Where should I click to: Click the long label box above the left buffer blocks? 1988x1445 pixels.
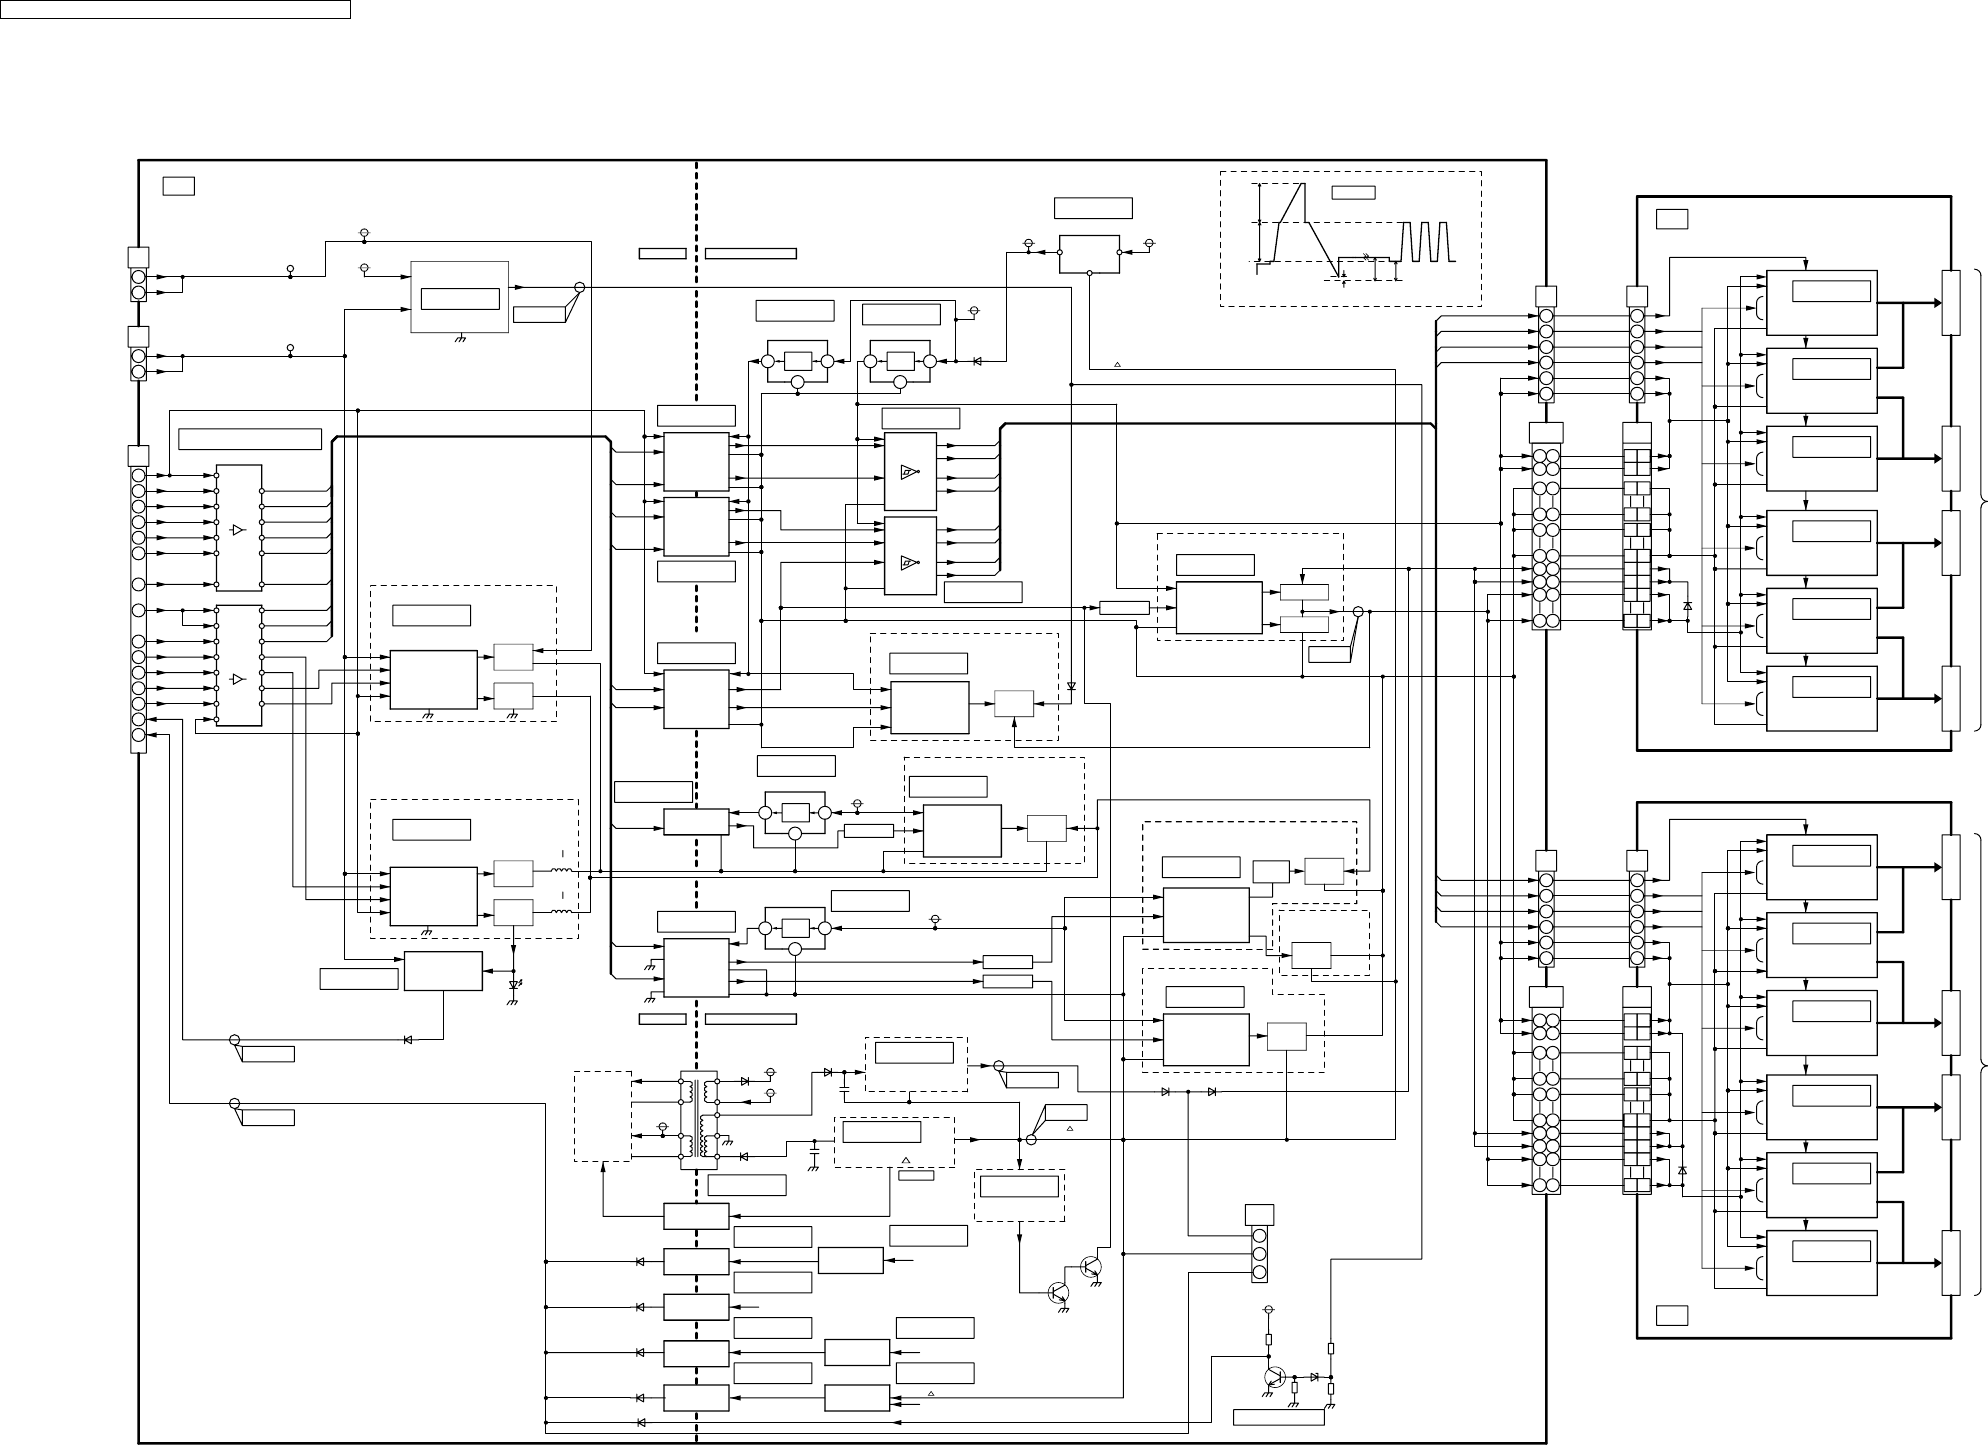(250, 439)
